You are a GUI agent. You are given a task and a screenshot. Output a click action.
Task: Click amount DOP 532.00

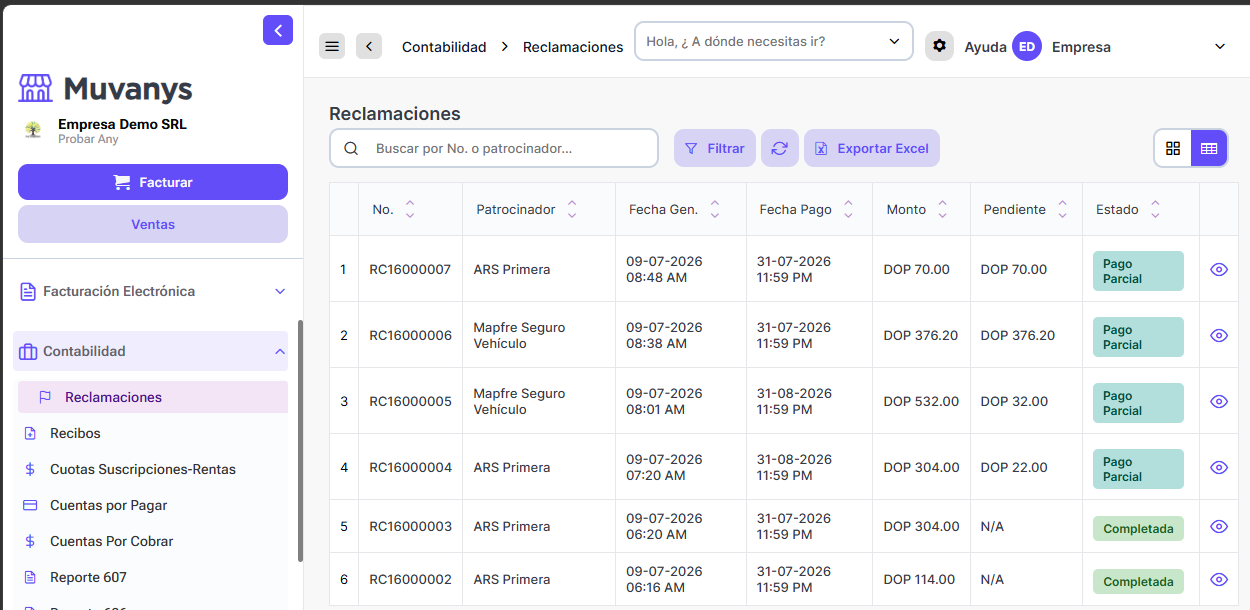pyautogui.click(x=921, y=401)
